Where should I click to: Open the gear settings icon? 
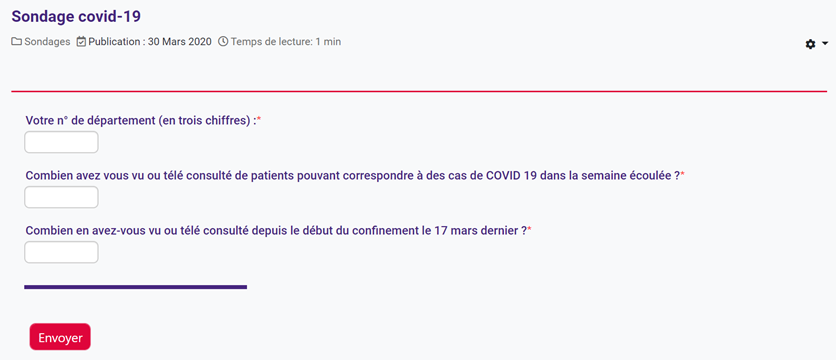point(810,44)
